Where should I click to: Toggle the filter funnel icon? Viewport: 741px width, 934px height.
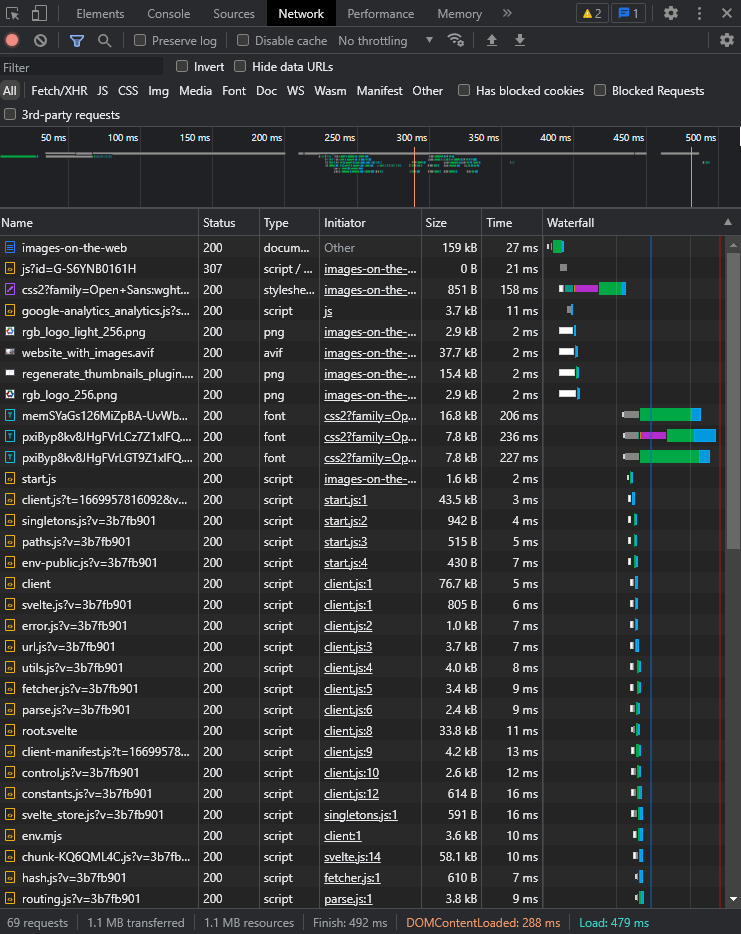(x=77, y=41)
